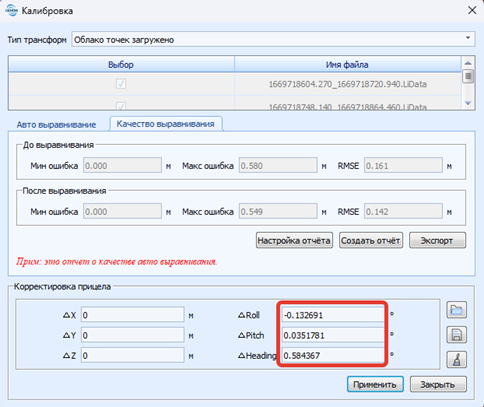
Task: Open the Тип трансформ dropdown
Action: click(273, 39)
